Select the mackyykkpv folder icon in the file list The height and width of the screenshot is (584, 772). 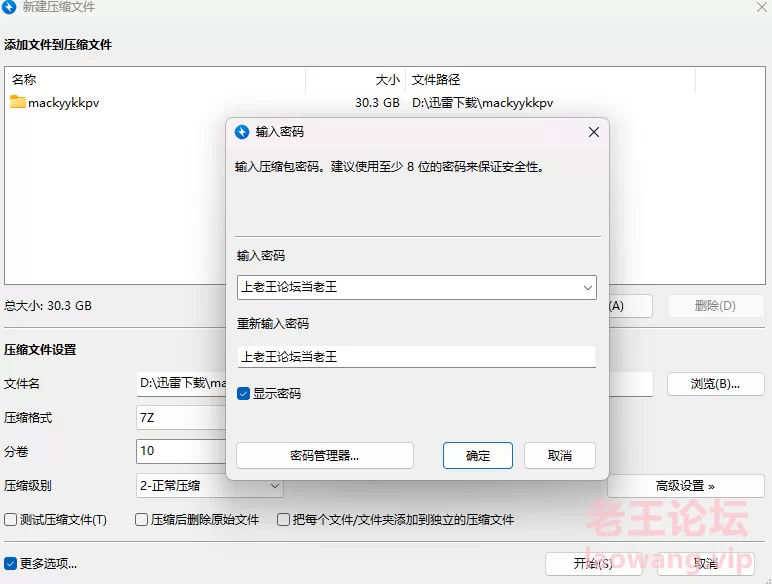pos(18,102)
